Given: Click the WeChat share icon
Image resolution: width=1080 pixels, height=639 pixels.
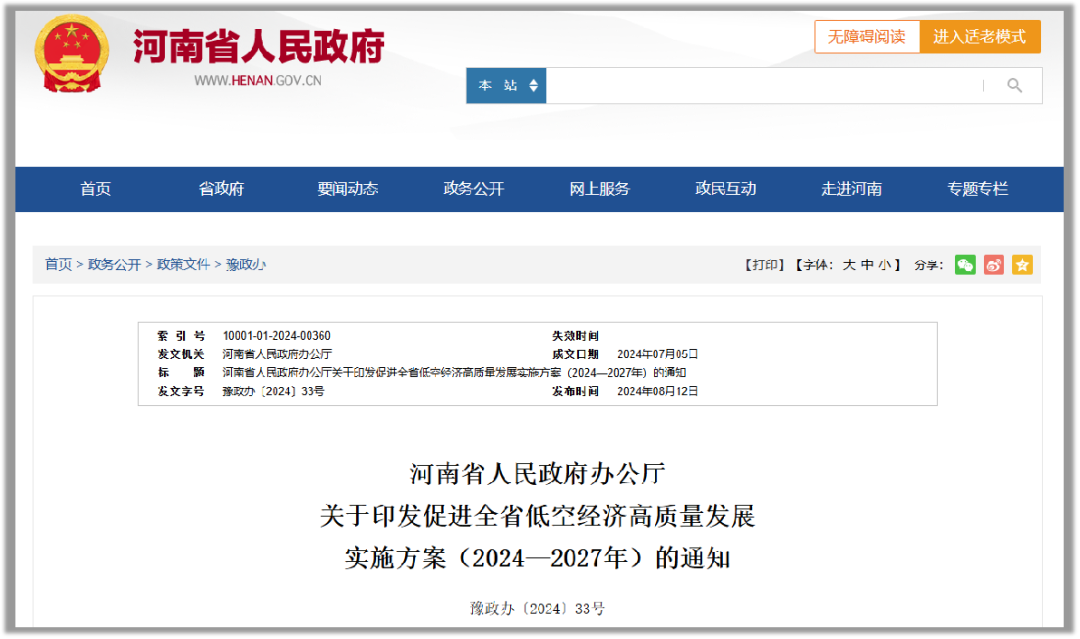Looking at the screenshot, I should pyautogui.click(x=965, y=265).
